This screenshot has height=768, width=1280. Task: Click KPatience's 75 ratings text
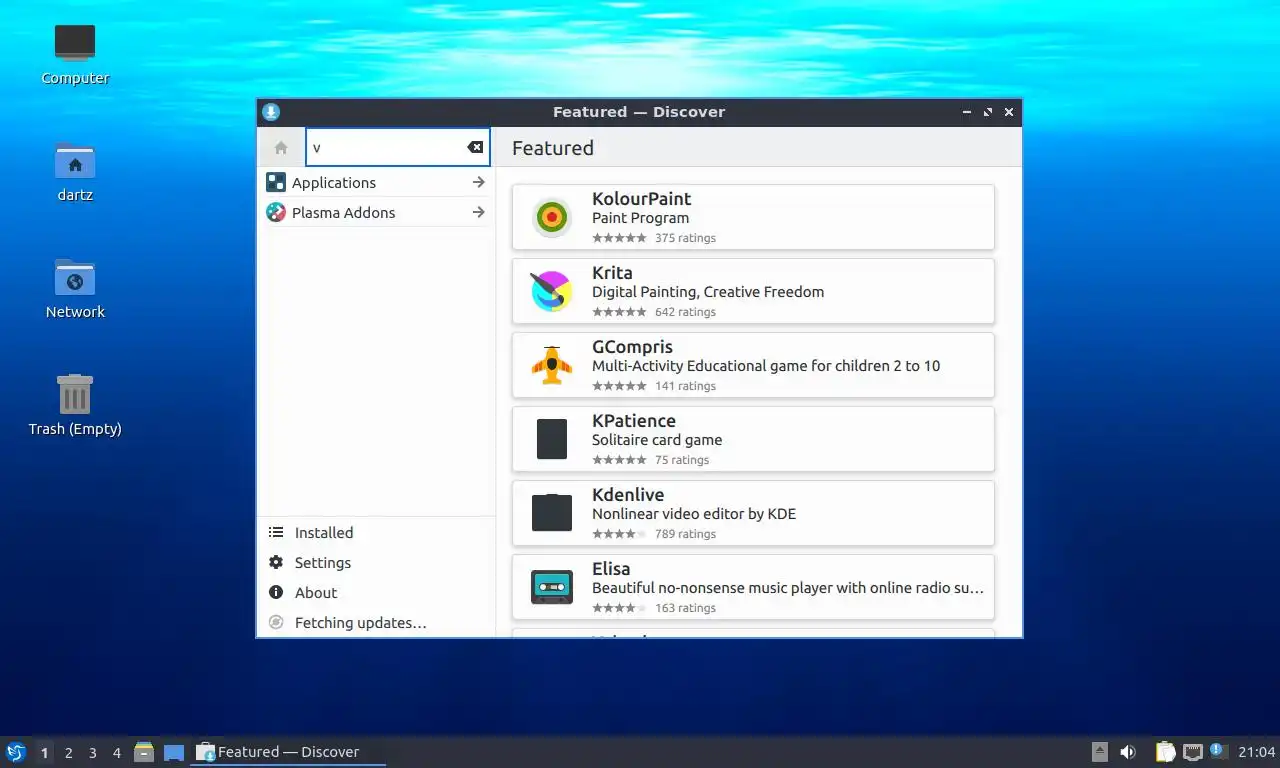pyautogui.click(x=682, y=460)
